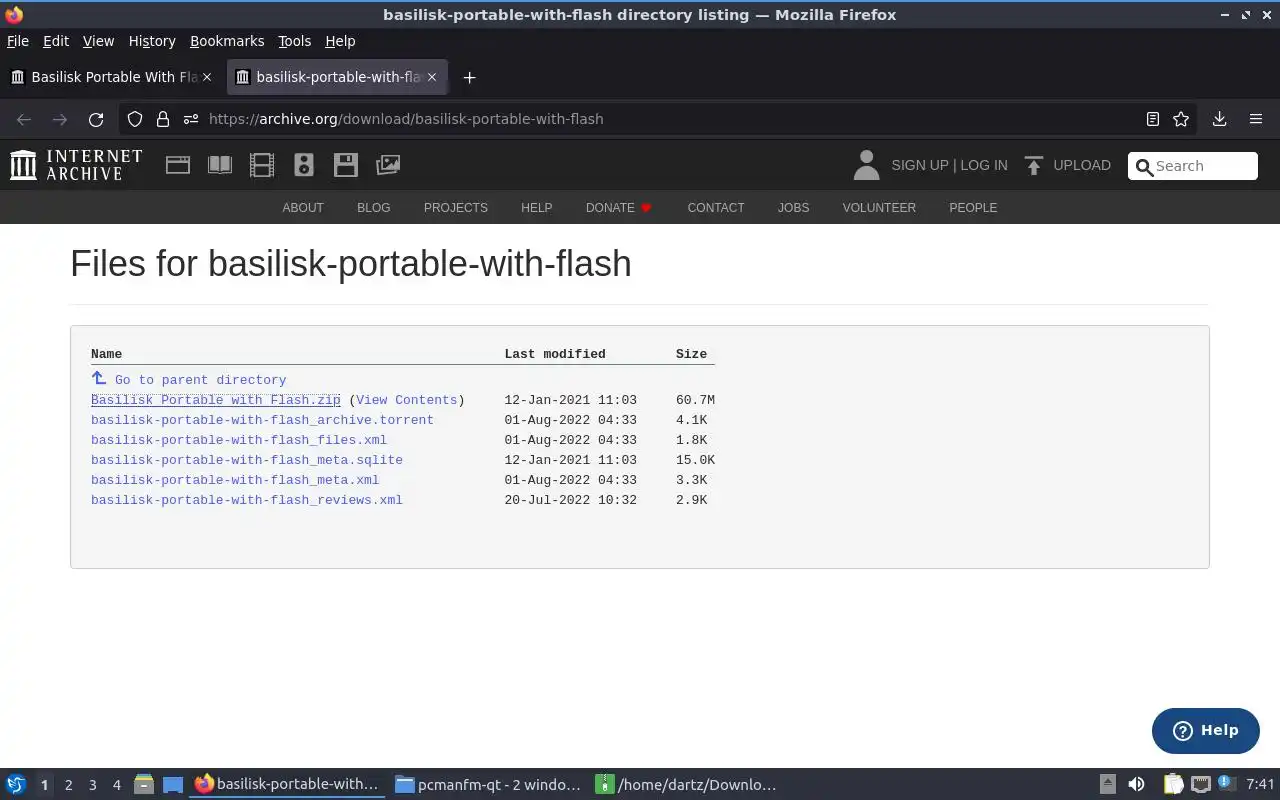Image resolution: width=1280 pixels, height=800 pixels.
Task: Switch to pcmanfm-qt taskbar window
Action: (487, 785)
